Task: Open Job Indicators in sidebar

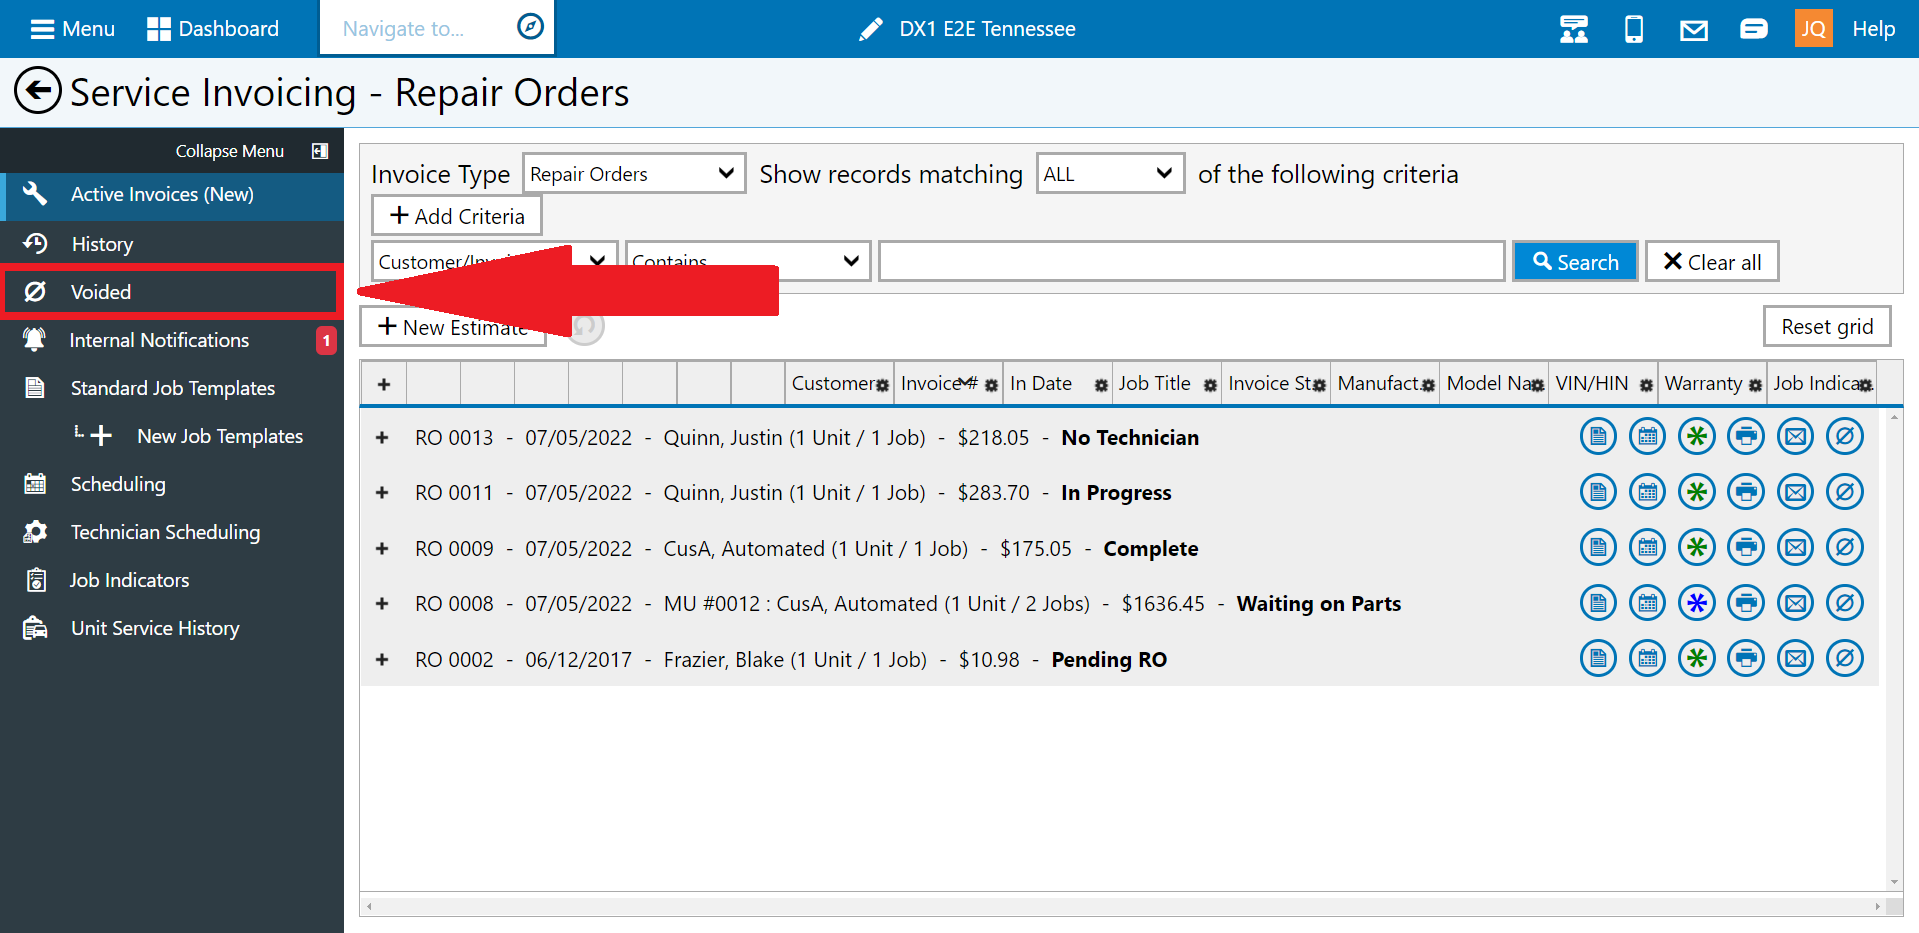Action: (172, 580)
